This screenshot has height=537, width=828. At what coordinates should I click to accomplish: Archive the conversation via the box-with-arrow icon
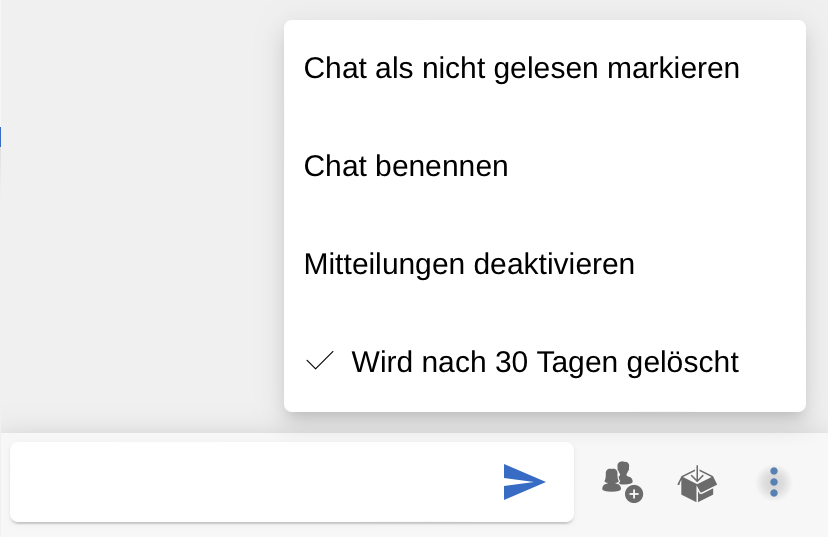(x=697, y=483)
